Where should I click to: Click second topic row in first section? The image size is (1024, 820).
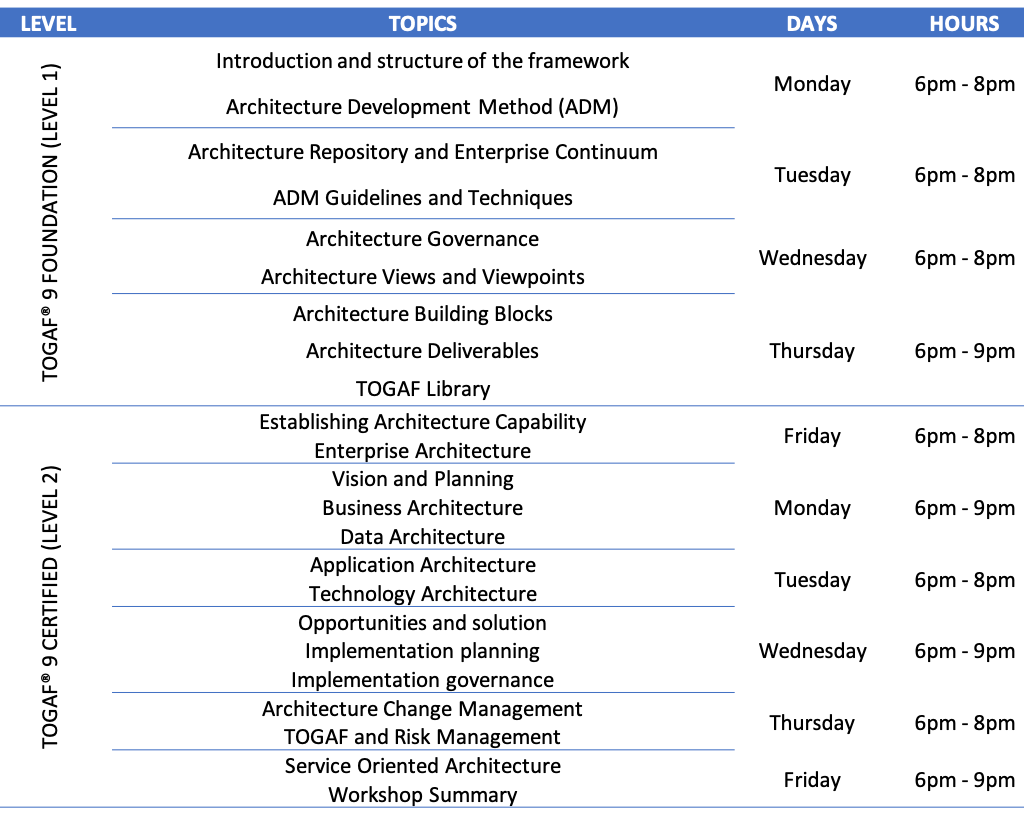(422, 174)
